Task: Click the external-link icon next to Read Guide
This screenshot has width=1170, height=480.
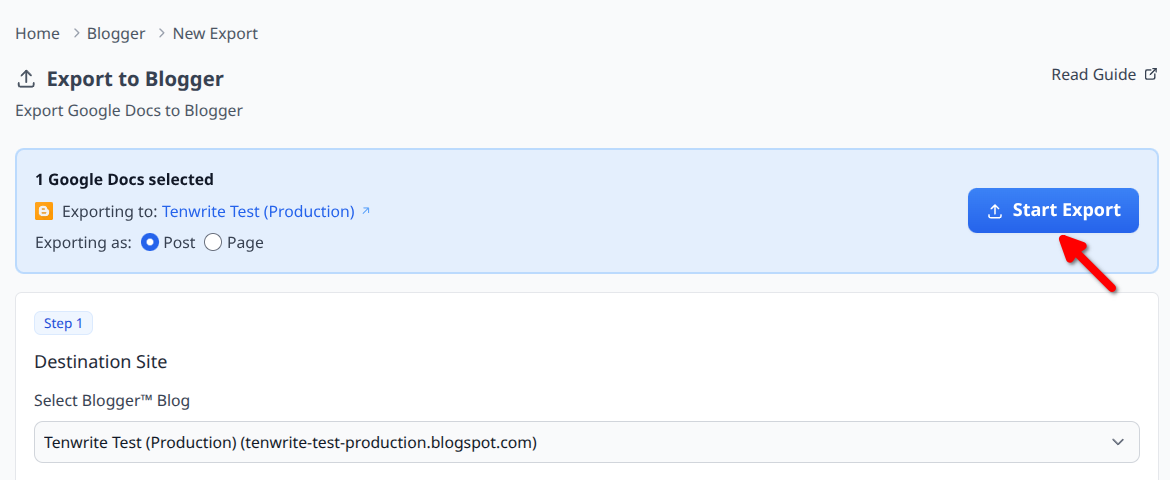Action: pyautogui.click(x=1151, y=75)
